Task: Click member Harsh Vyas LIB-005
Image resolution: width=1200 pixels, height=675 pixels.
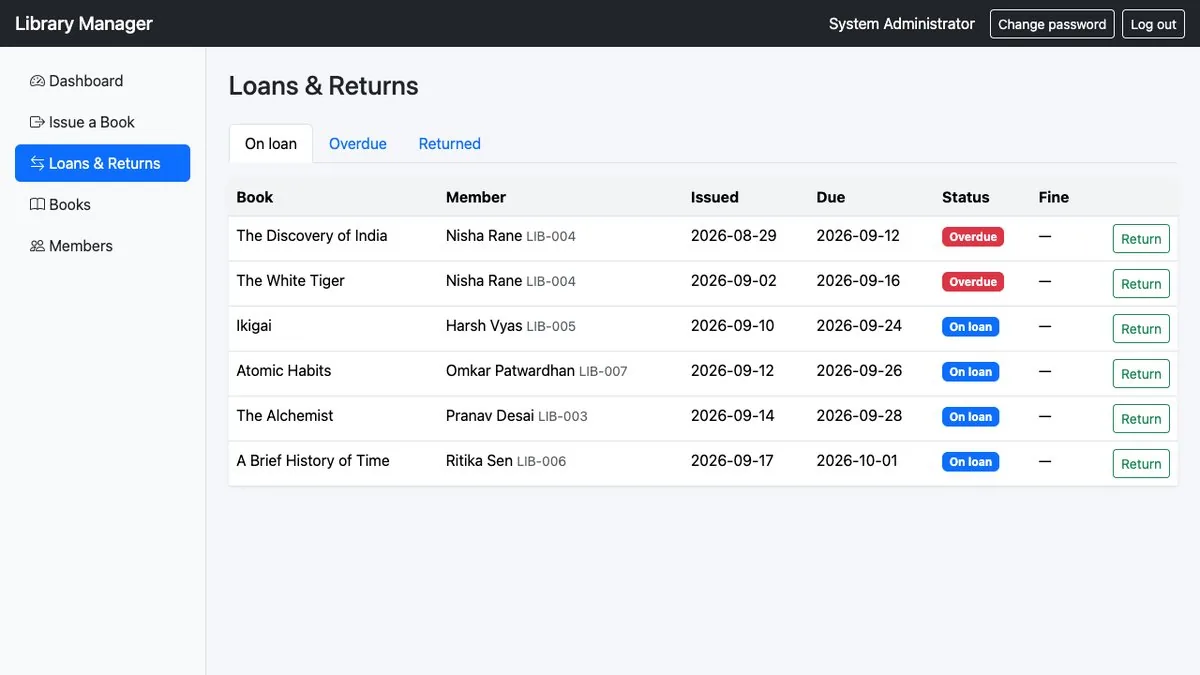Action: (511, 326)
